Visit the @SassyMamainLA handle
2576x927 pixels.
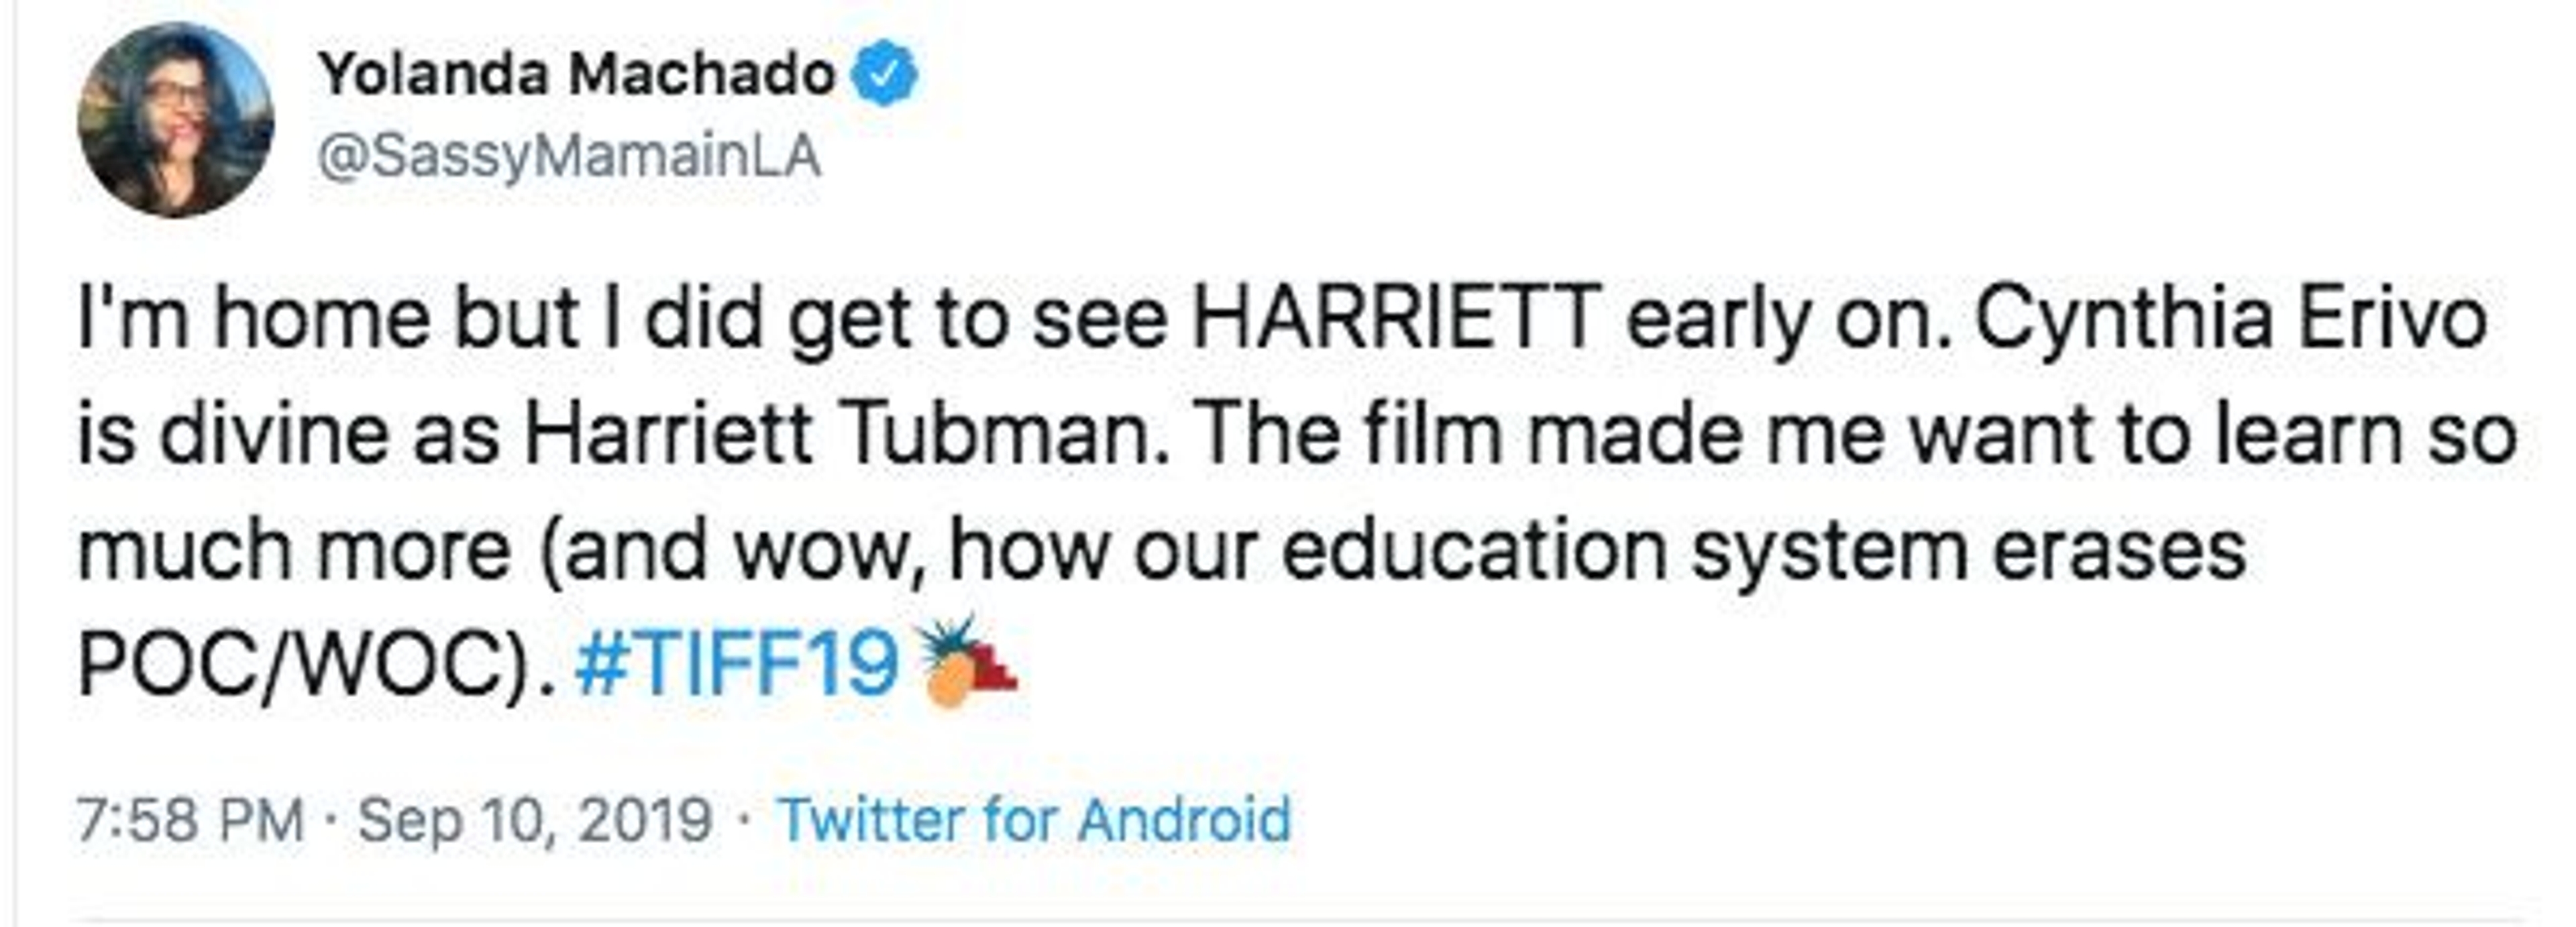point(568,158)
